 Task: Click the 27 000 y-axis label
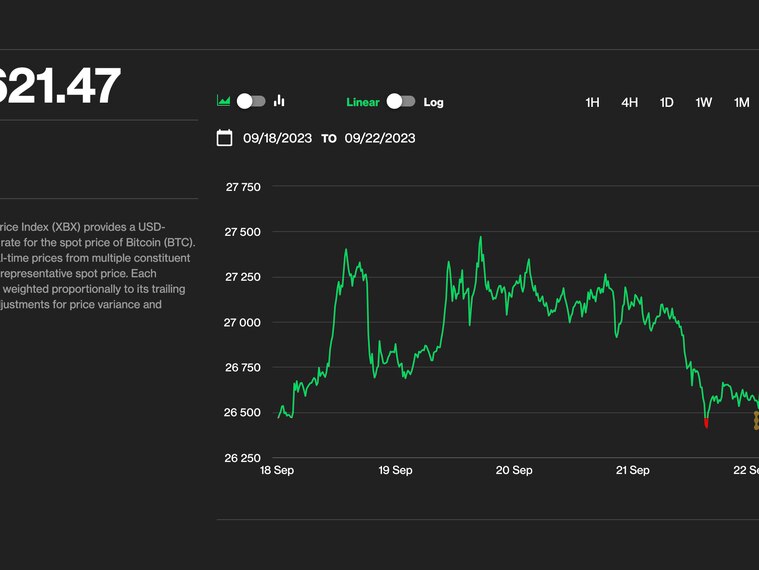coord(243,322)
